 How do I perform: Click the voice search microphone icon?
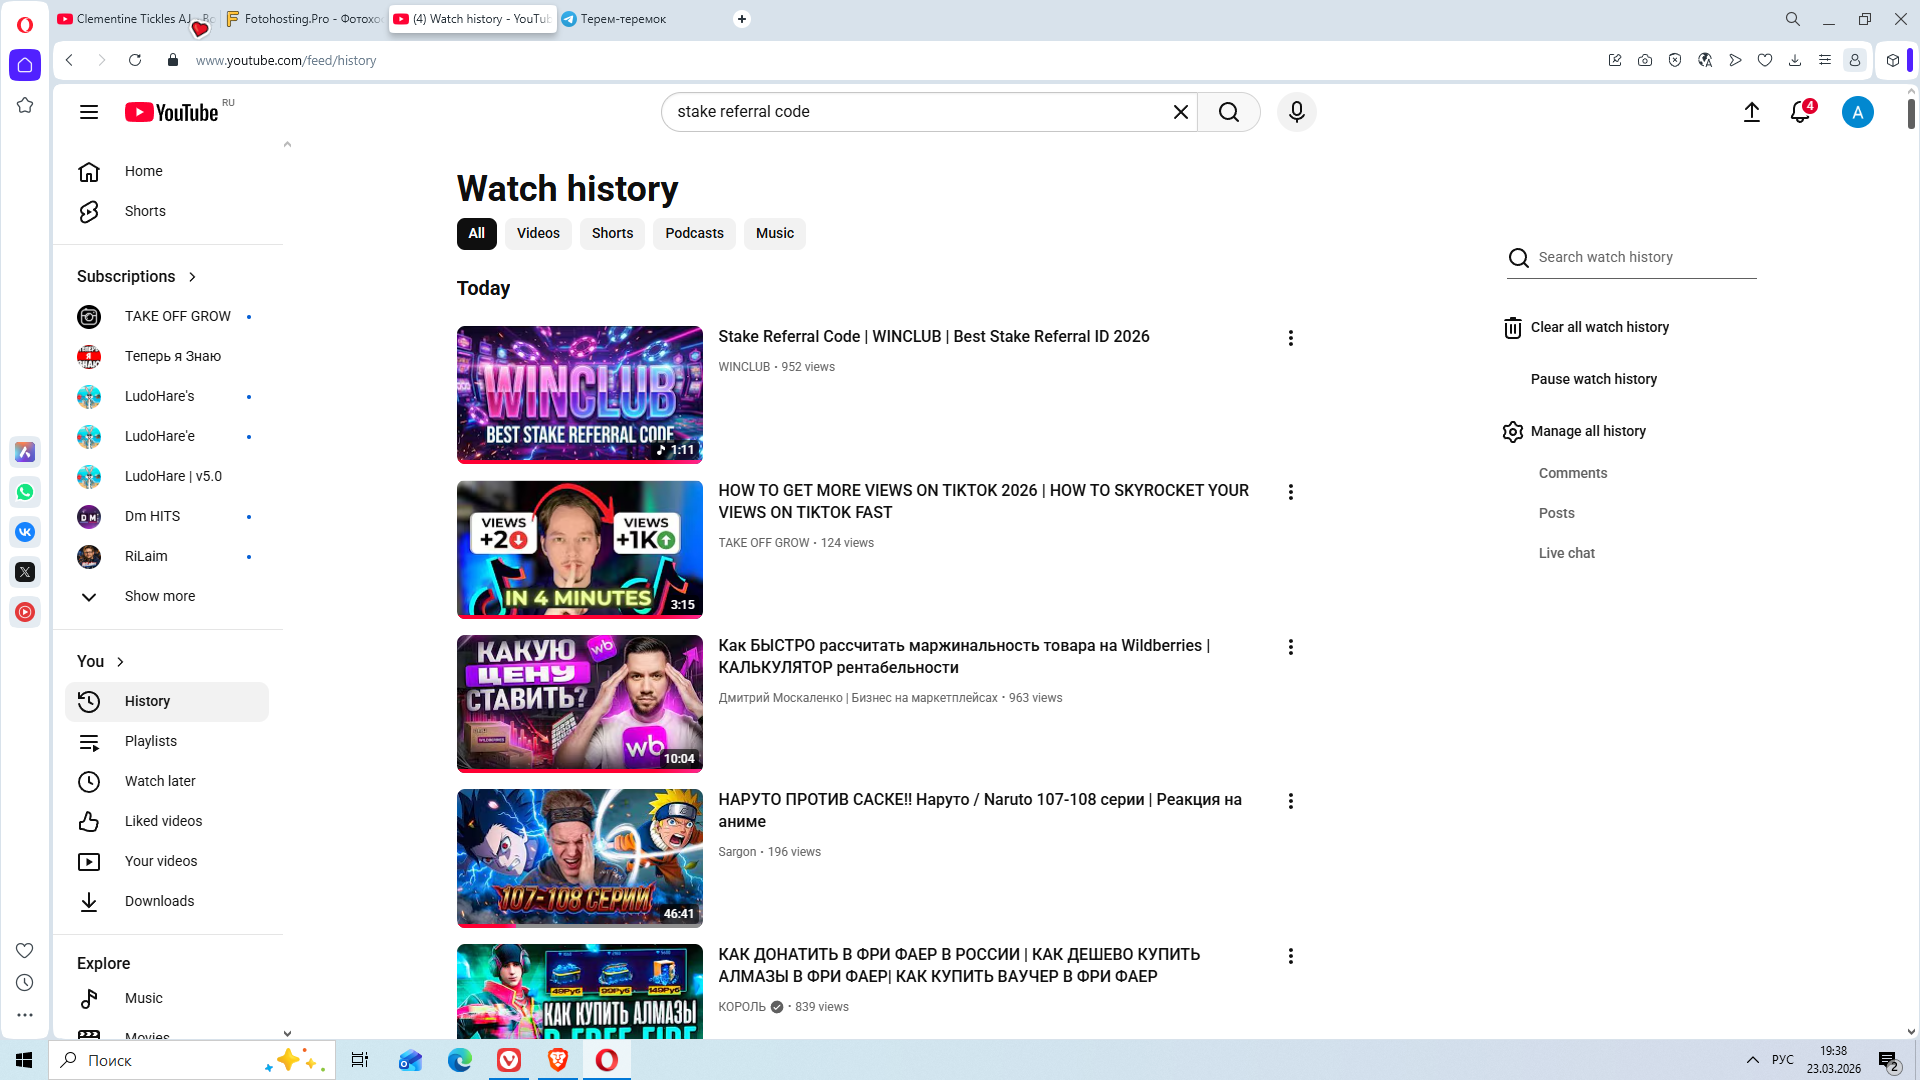pos(1296,112)
